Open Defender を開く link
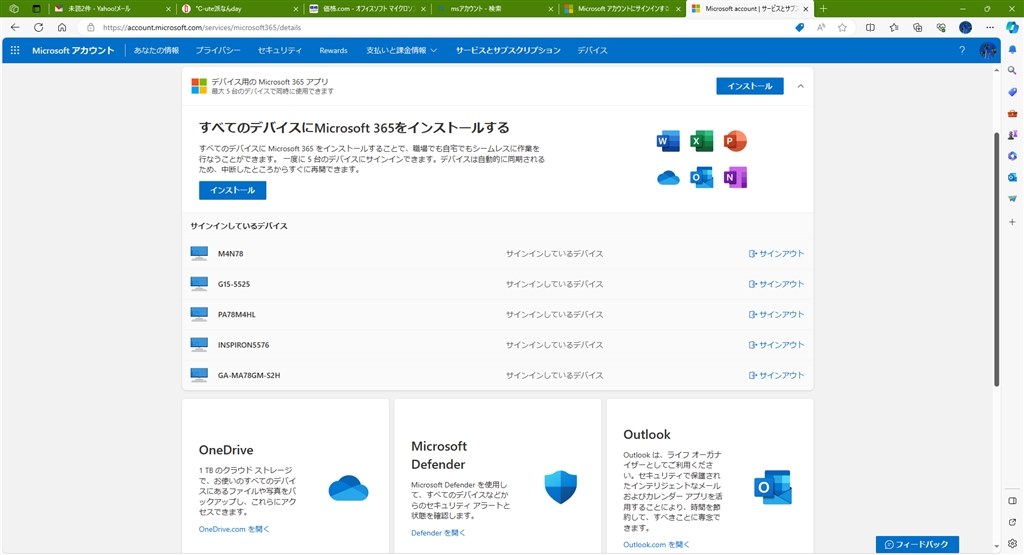1024x555 pixels. point(438,533)
